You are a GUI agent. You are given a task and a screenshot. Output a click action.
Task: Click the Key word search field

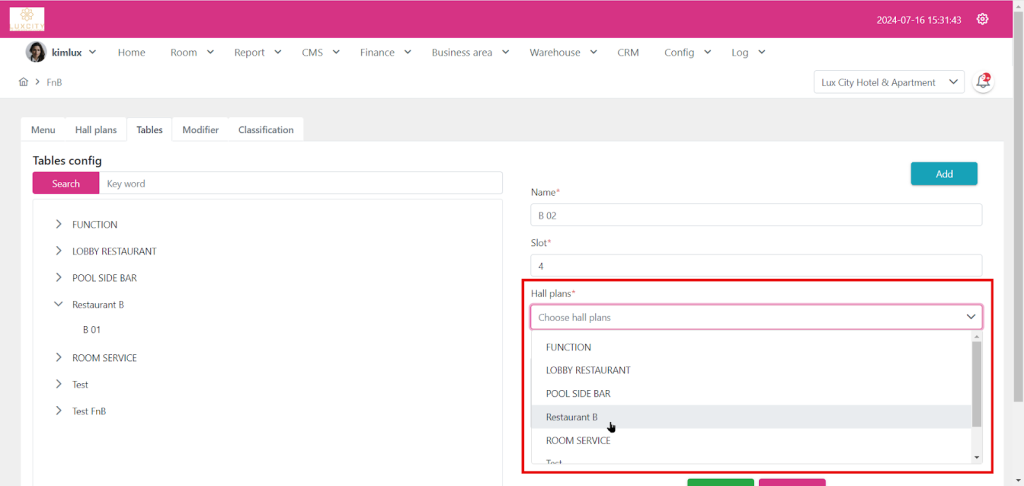pos(300,183)
